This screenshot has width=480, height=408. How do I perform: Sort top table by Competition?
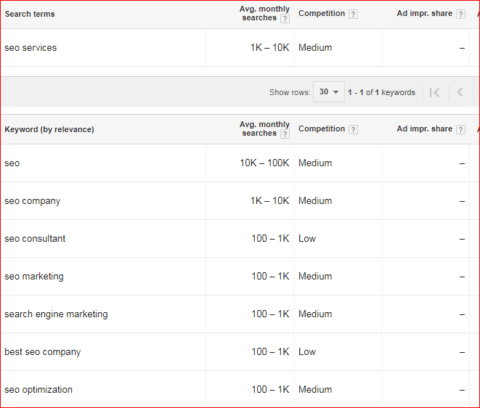(322, 13)
